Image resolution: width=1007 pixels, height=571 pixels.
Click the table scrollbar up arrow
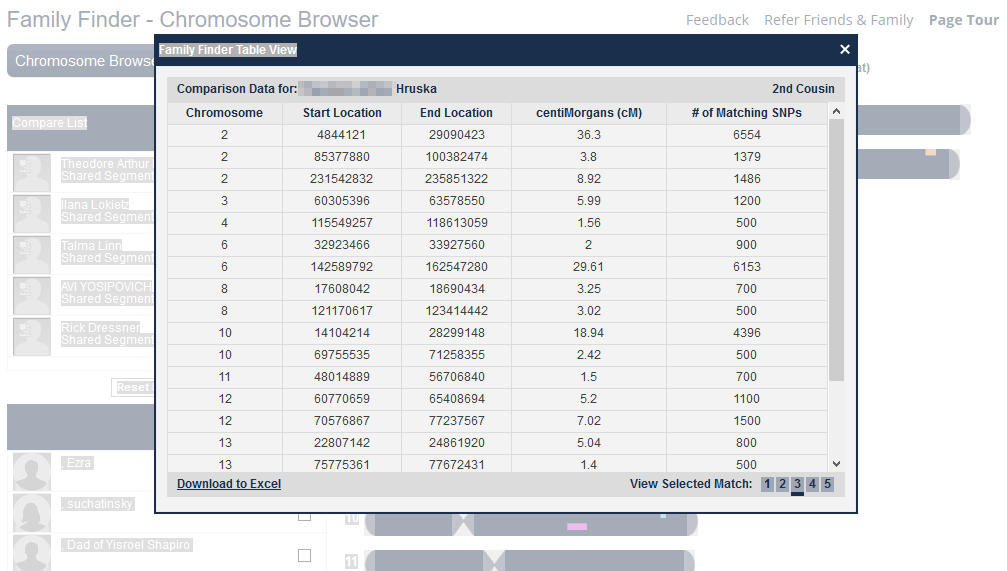836,112
